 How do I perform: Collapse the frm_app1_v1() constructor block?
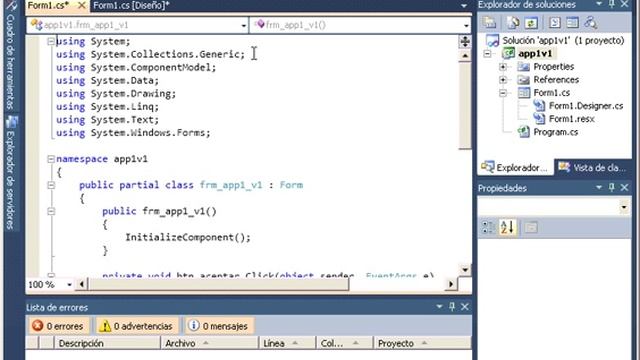tap(51, 211)
